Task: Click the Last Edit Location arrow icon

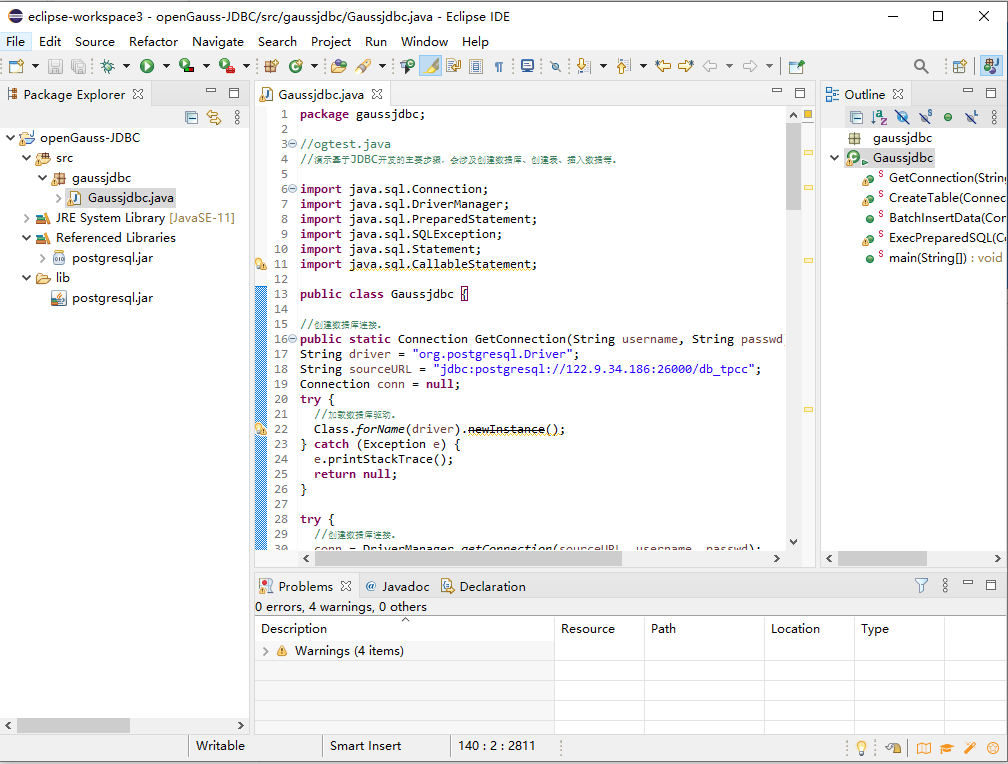Action: tap(662, 66)
